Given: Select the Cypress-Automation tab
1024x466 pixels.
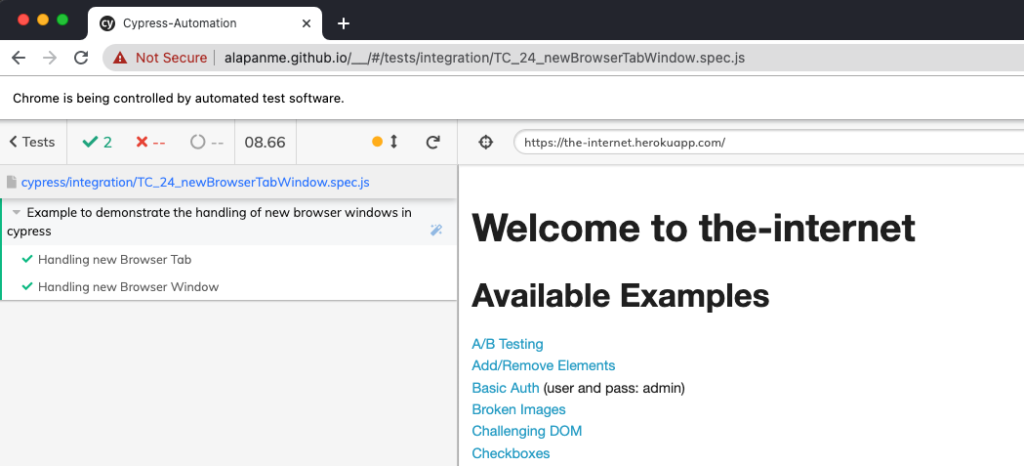Looking at the screenshot, I should click(x=204, y=23).
